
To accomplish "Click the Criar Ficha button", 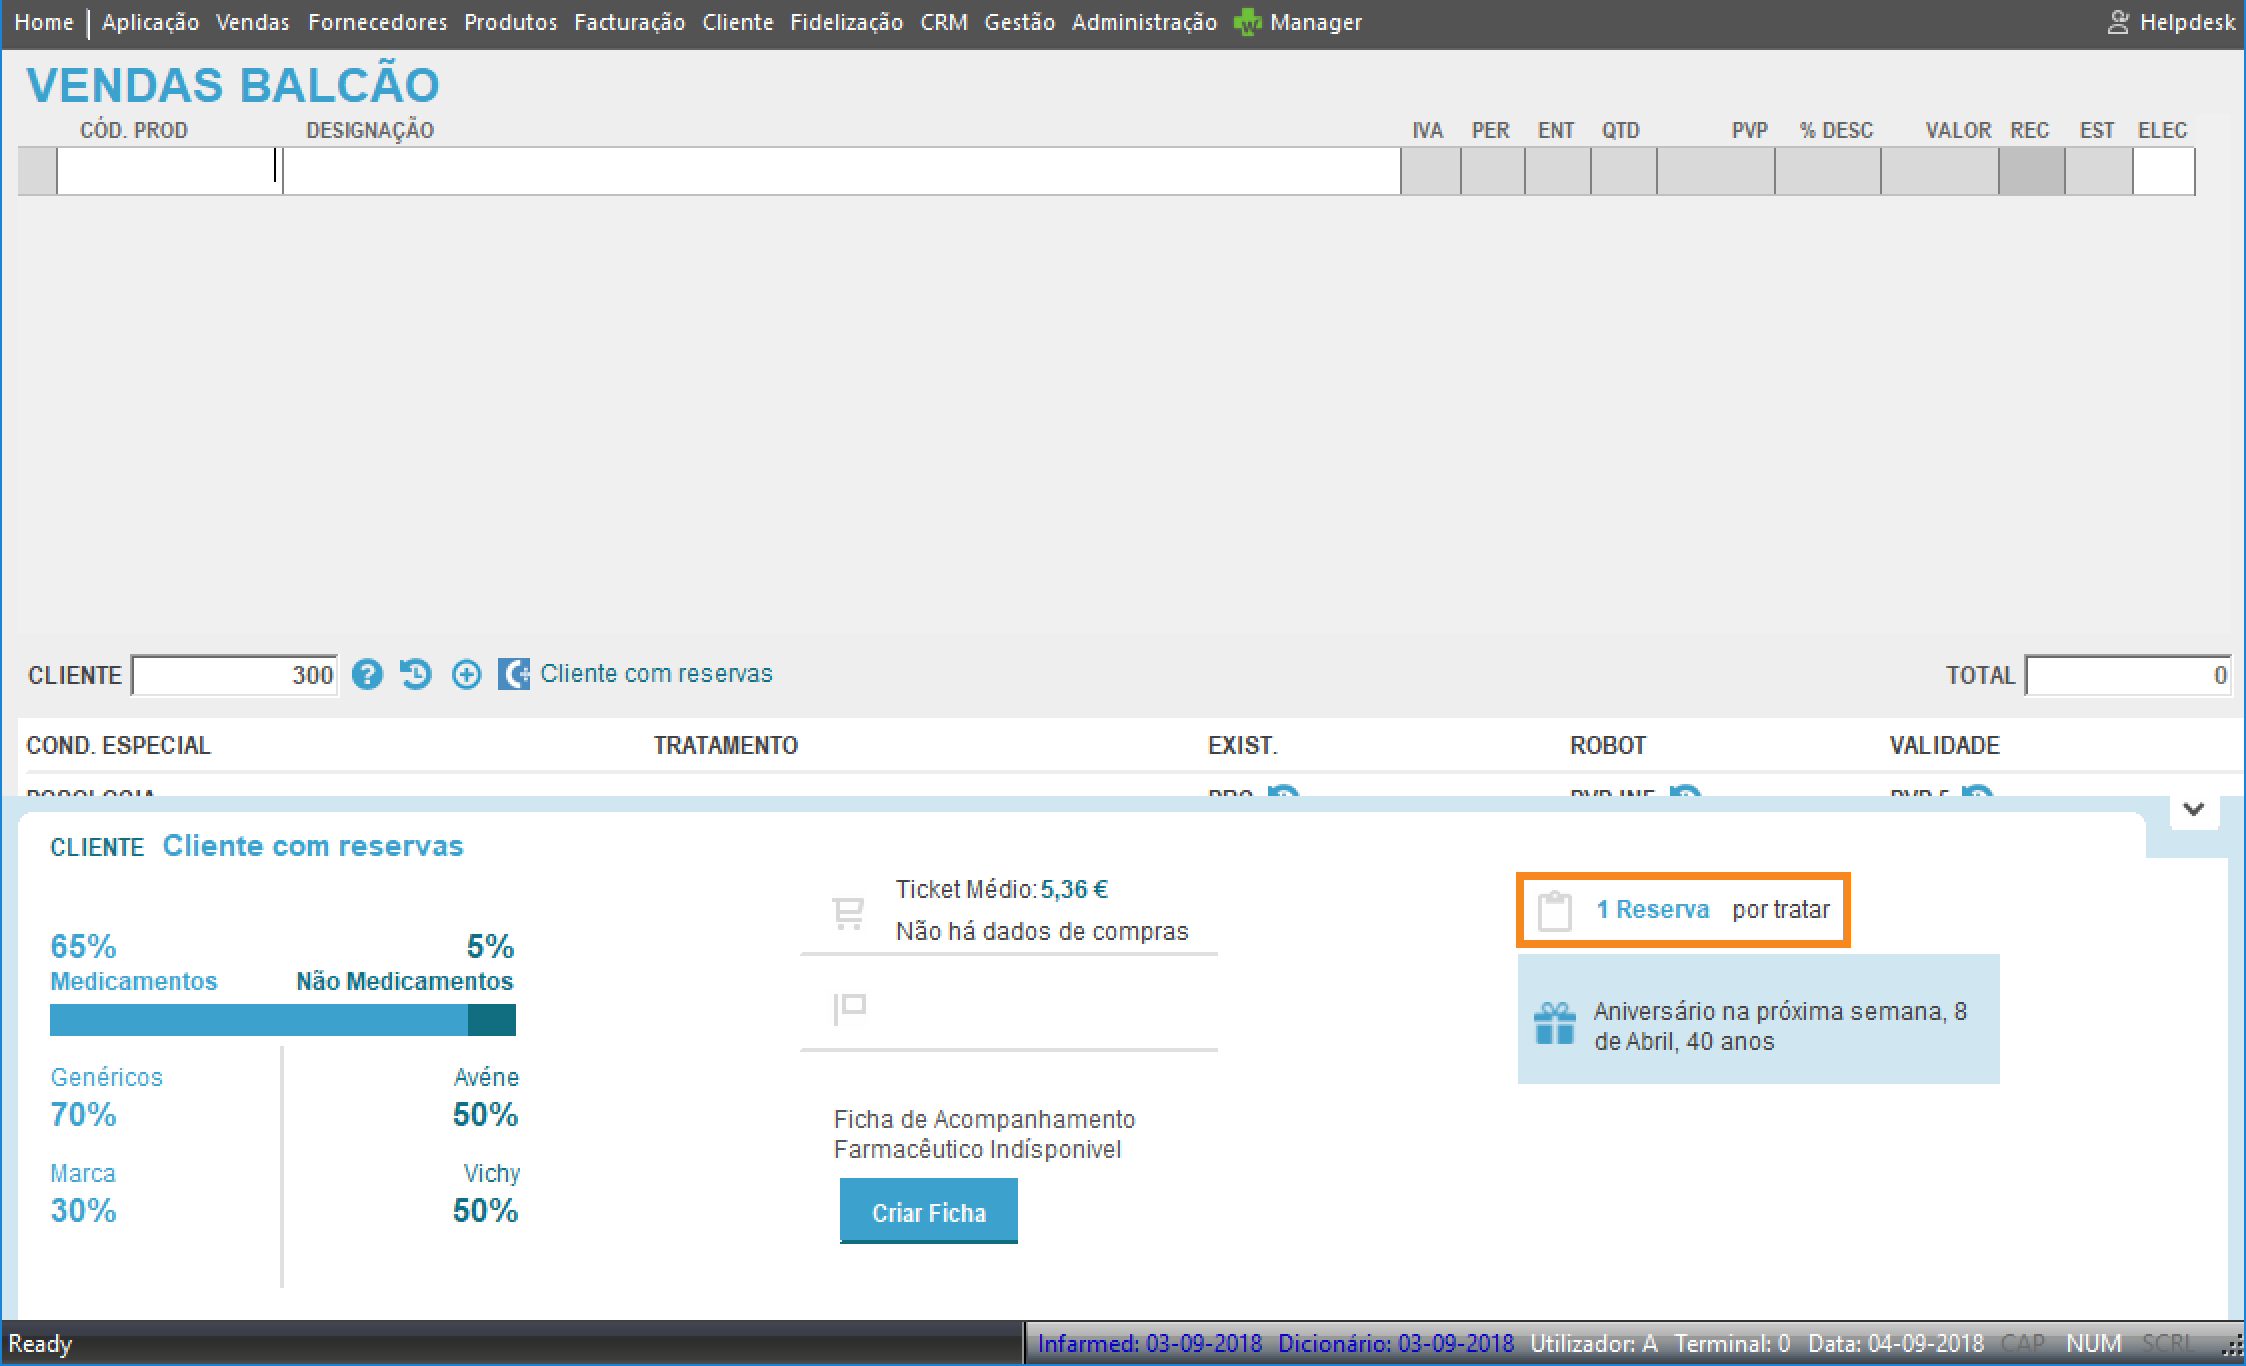I will tap(928, 1211).
